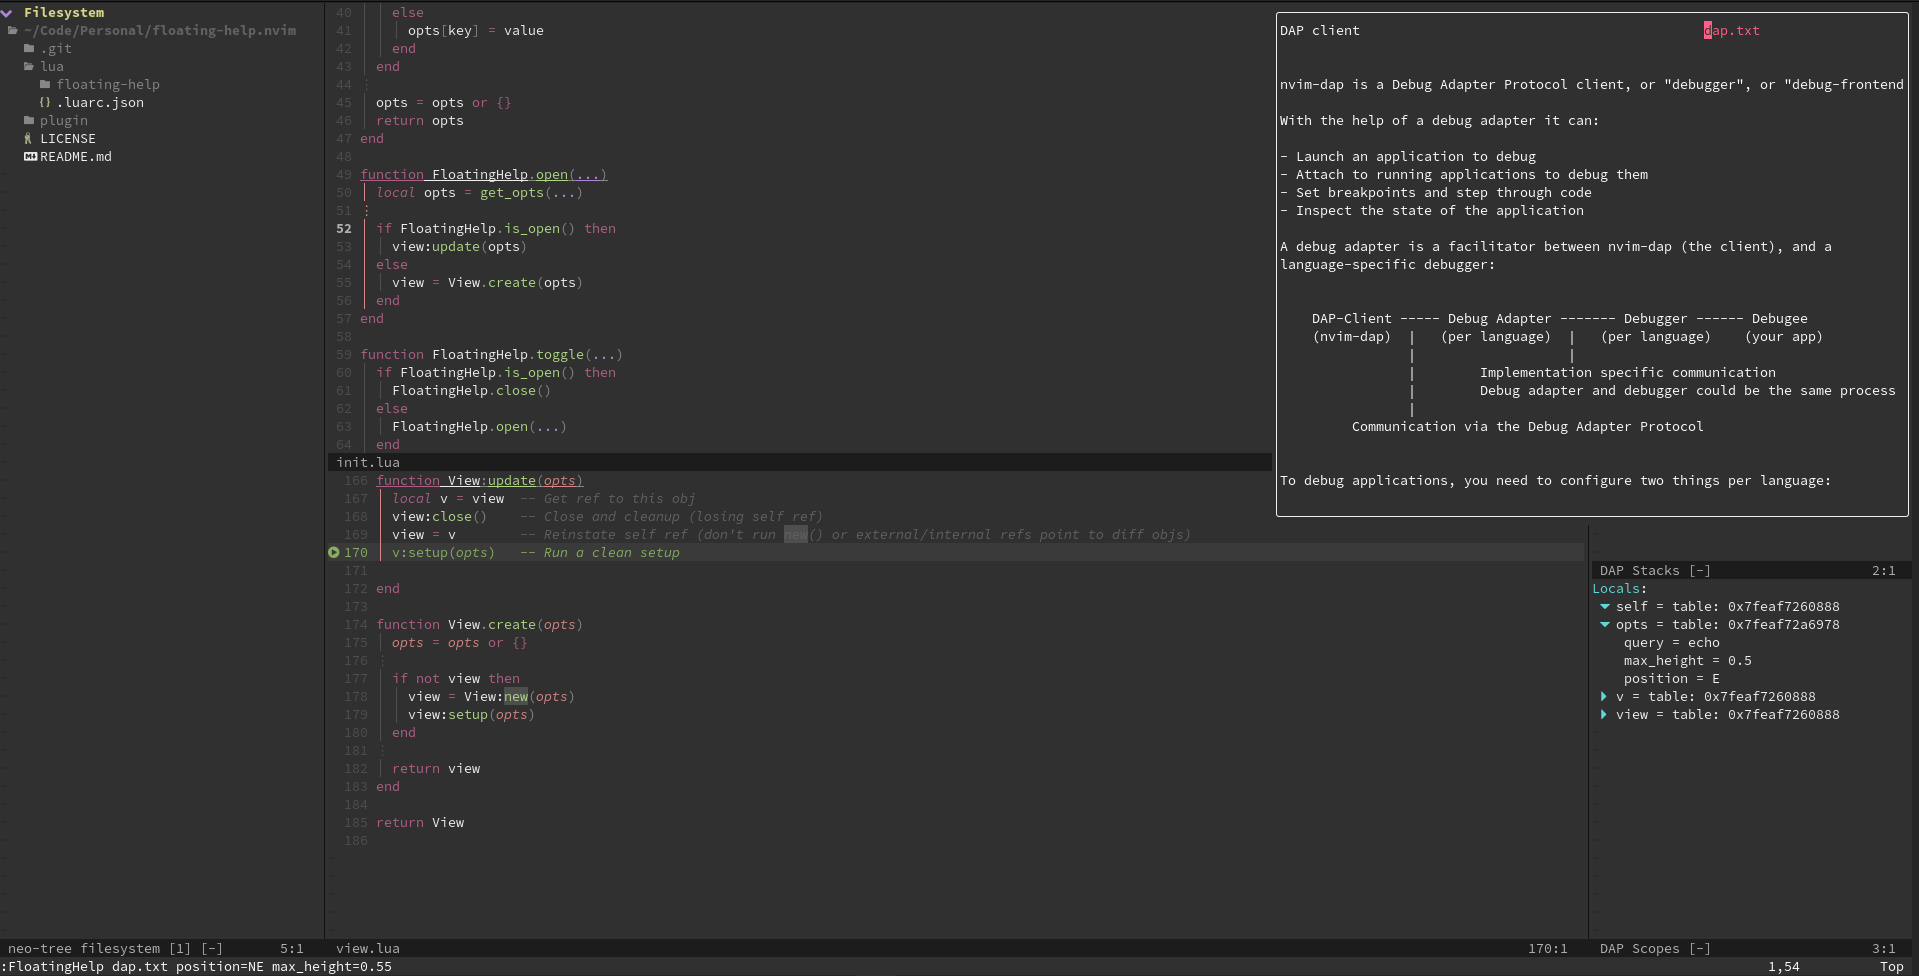Click the 'max_height = 0.5' variable row
Image resolution: width=1919 pixels, height=976 pixels.
[1687, 660]
